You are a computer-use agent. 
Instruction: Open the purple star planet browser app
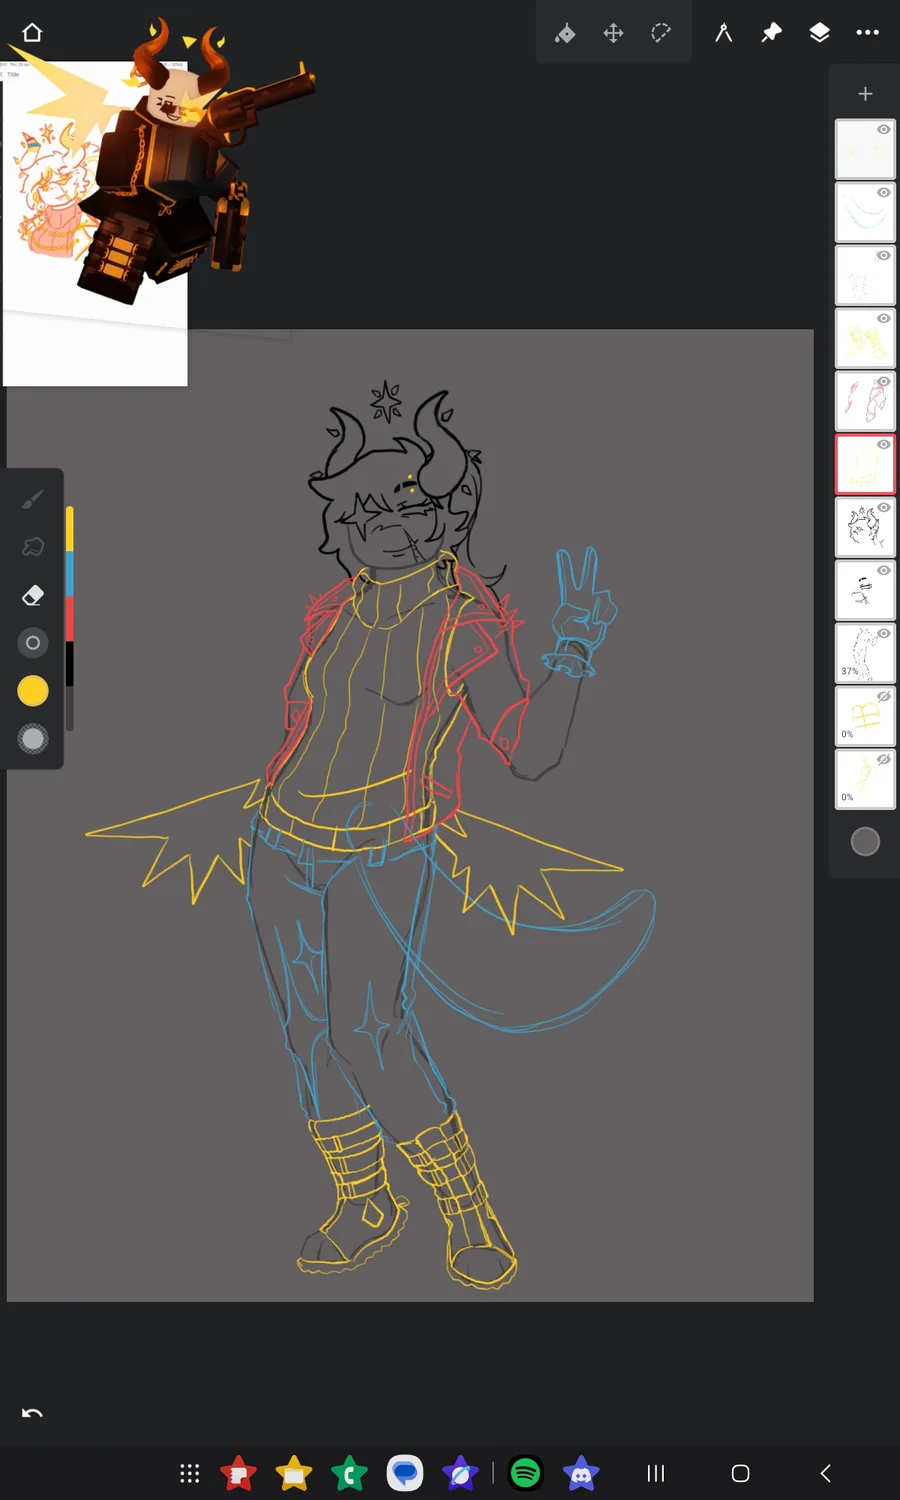(x=460, y=1473)
